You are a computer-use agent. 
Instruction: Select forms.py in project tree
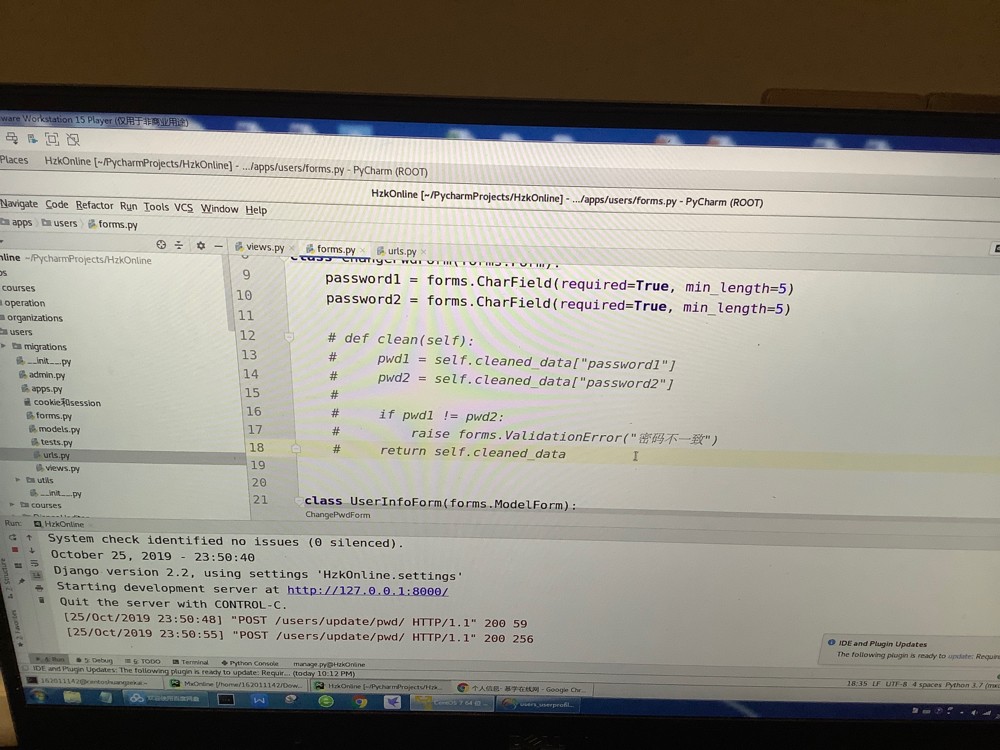click(x=49, y=415)
